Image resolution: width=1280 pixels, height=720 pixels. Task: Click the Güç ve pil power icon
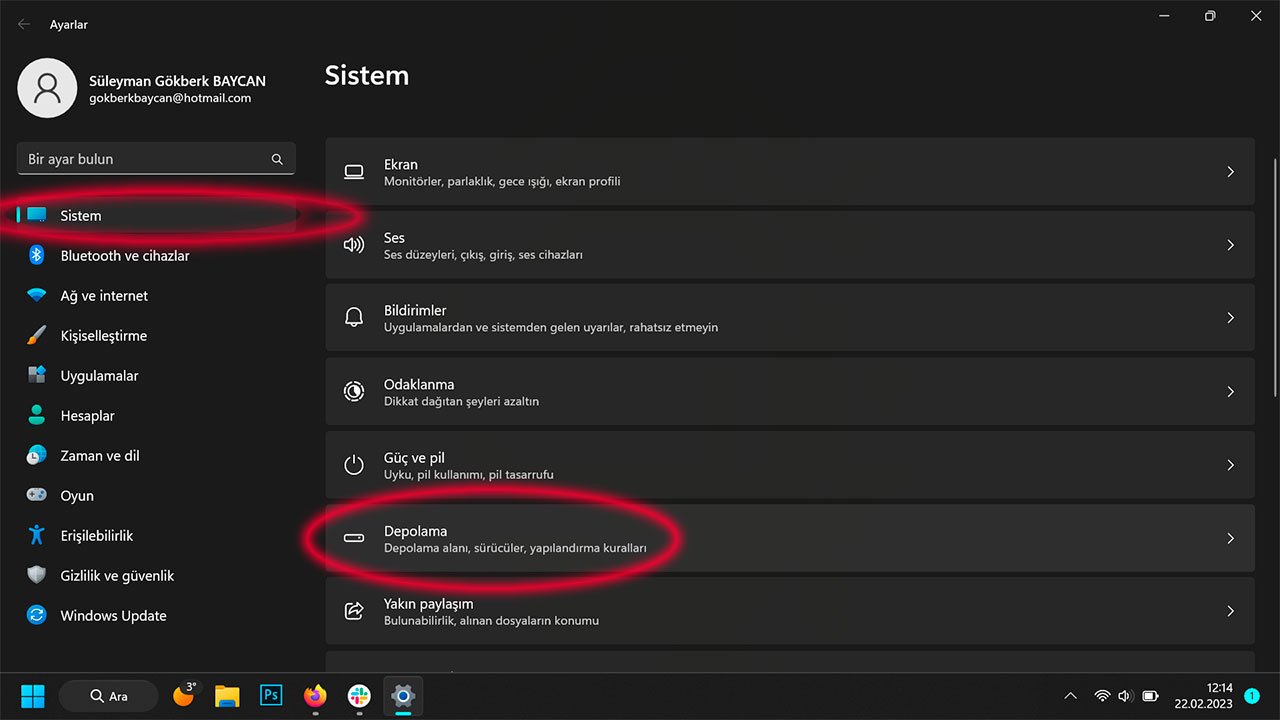[x=354, y=465]
